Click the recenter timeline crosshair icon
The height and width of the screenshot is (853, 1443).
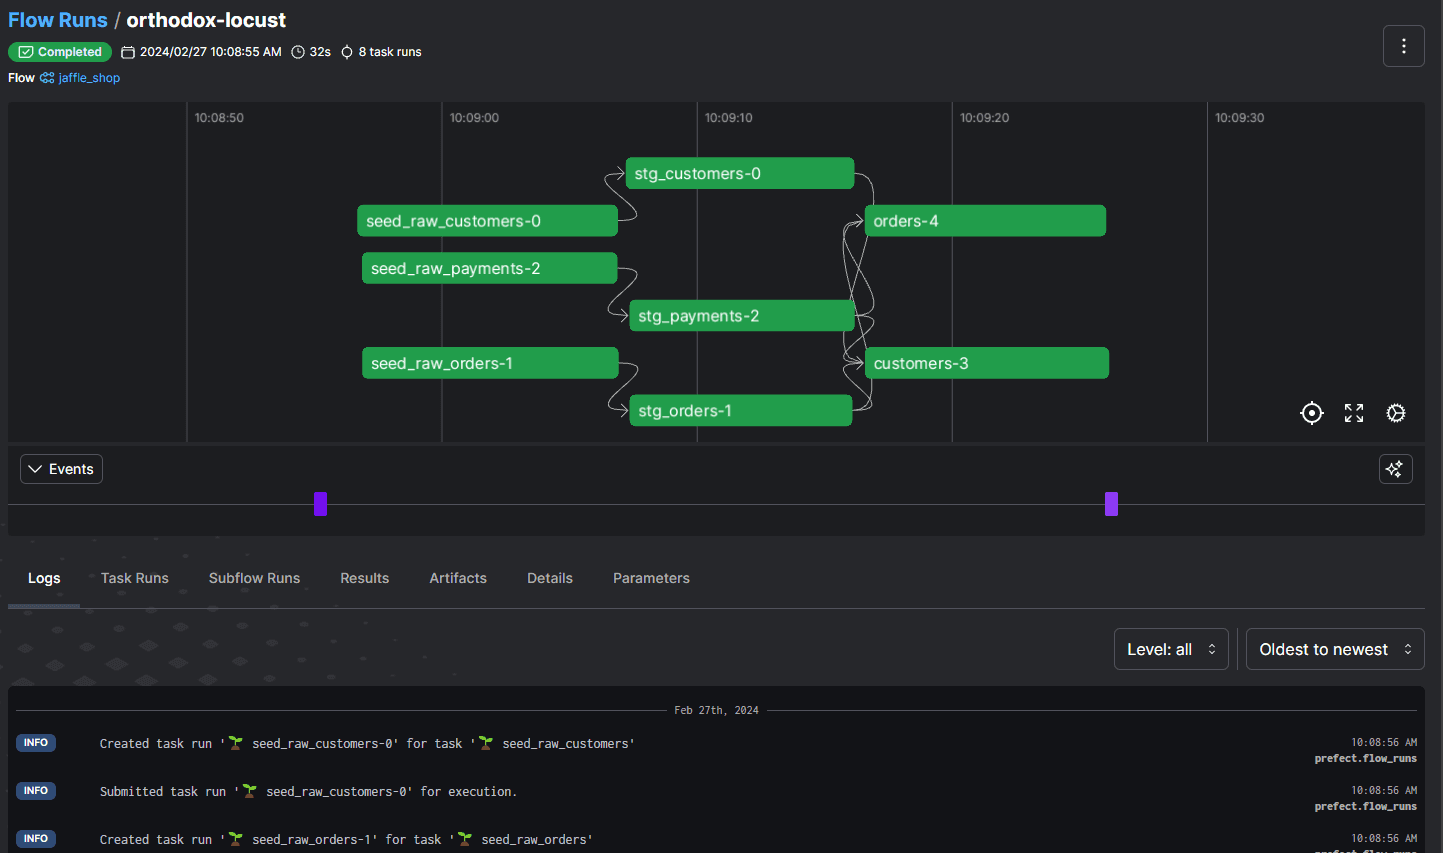tap(1311, 413)
